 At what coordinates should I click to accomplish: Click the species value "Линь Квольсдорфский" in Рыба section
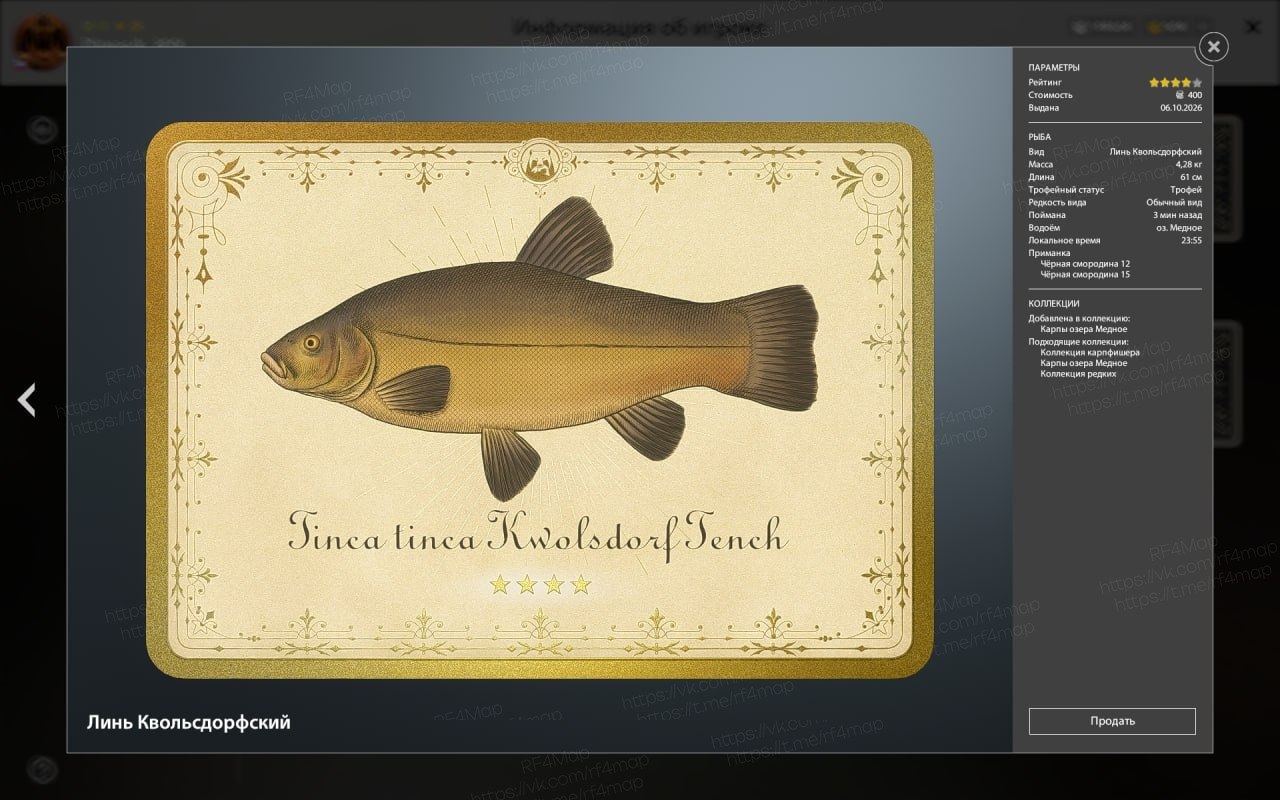[x=1156, y=152]
